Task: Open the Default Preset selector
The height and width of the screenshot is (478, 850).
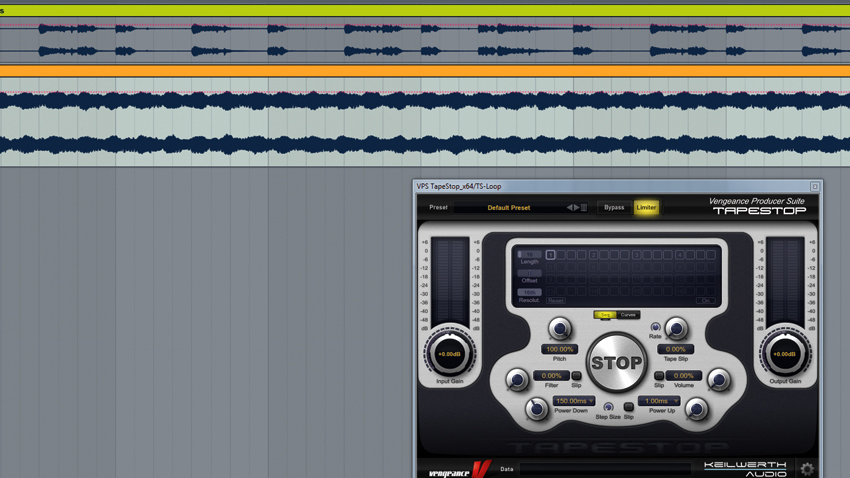Action: [509, 208]
